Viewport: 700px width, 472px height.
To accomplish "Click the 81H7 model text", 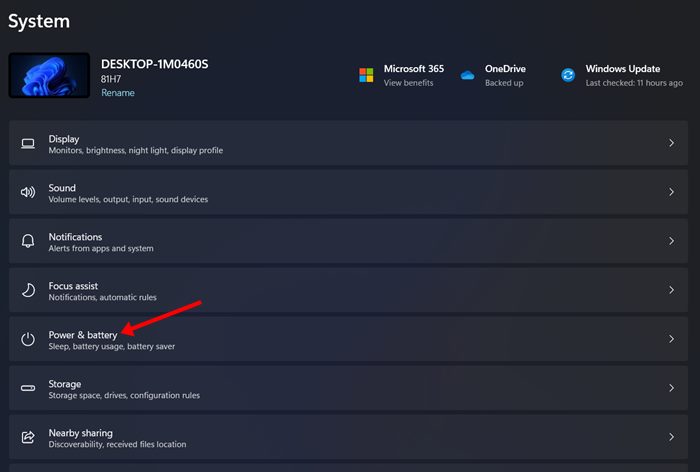I will (x=111, y=79).
